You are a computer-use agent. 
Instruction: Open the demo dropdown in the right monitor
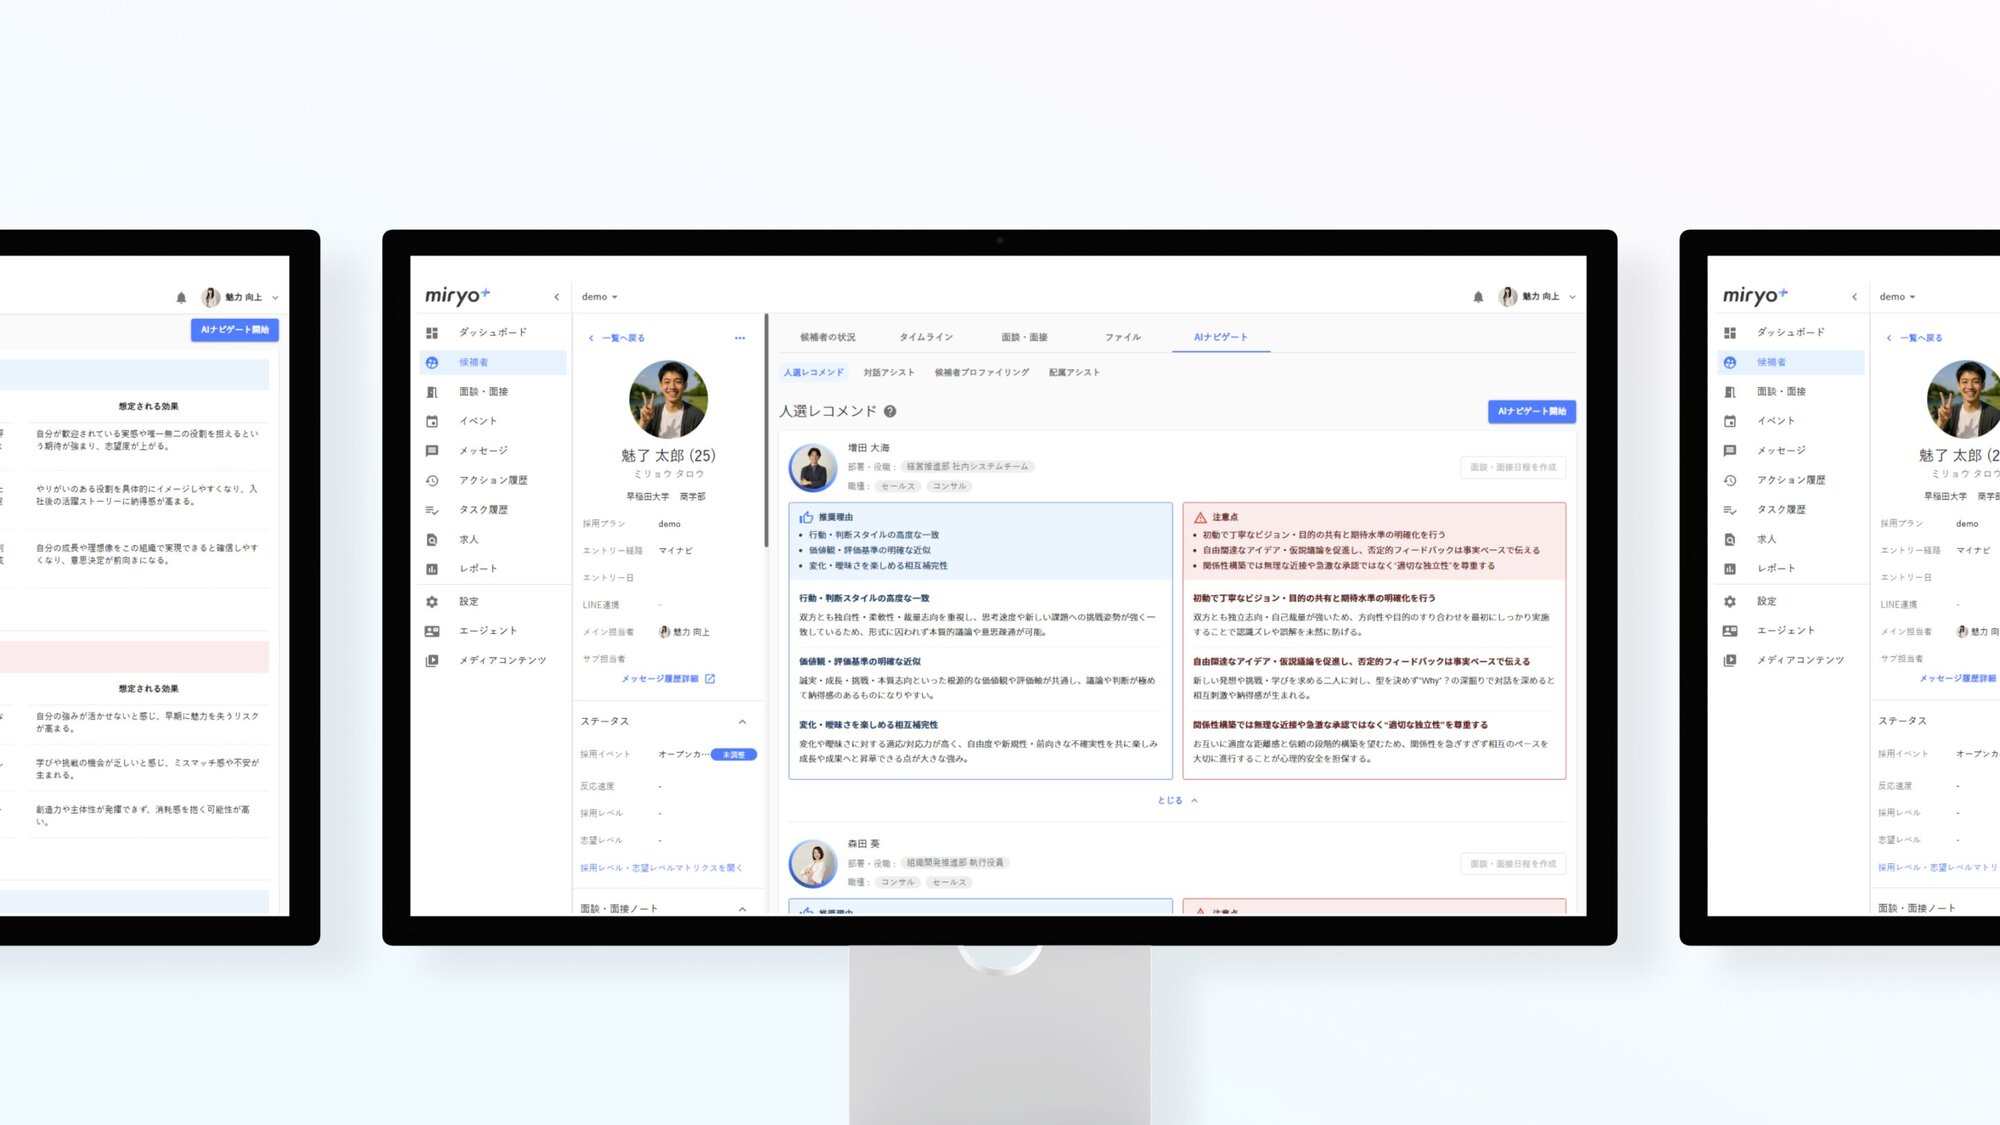point(1897,297)
